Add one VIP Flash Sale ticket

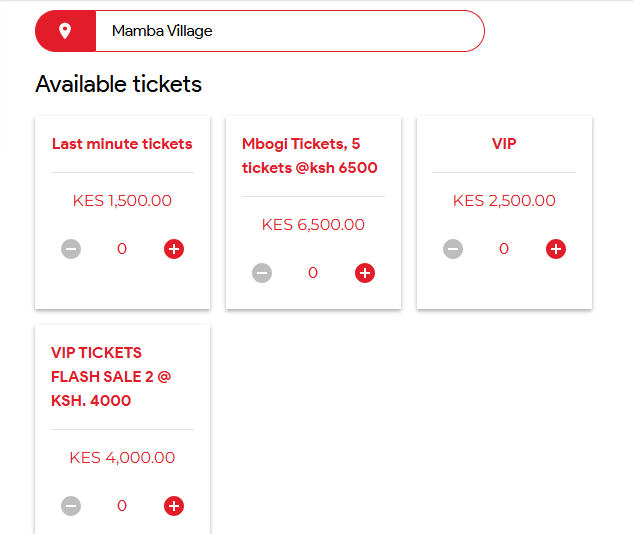coord(174,506)
